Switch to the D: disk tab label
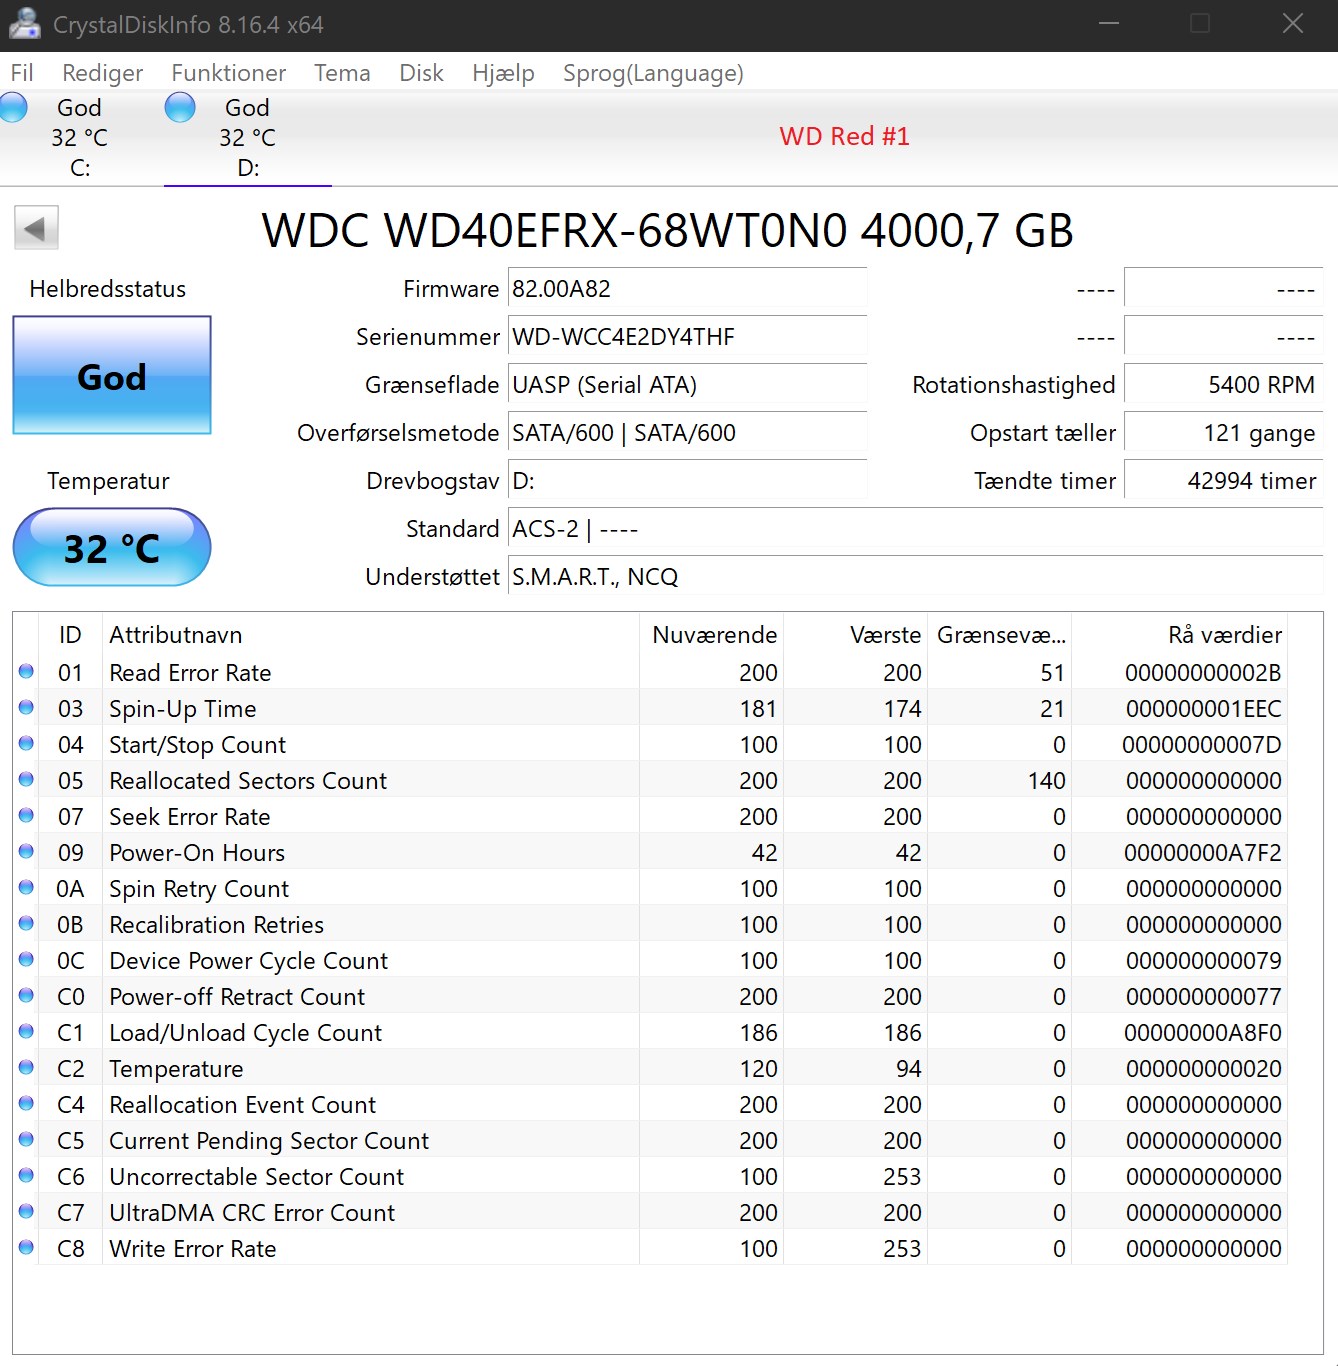This screenshot has width=1338, height=1366. coord(248,168)
